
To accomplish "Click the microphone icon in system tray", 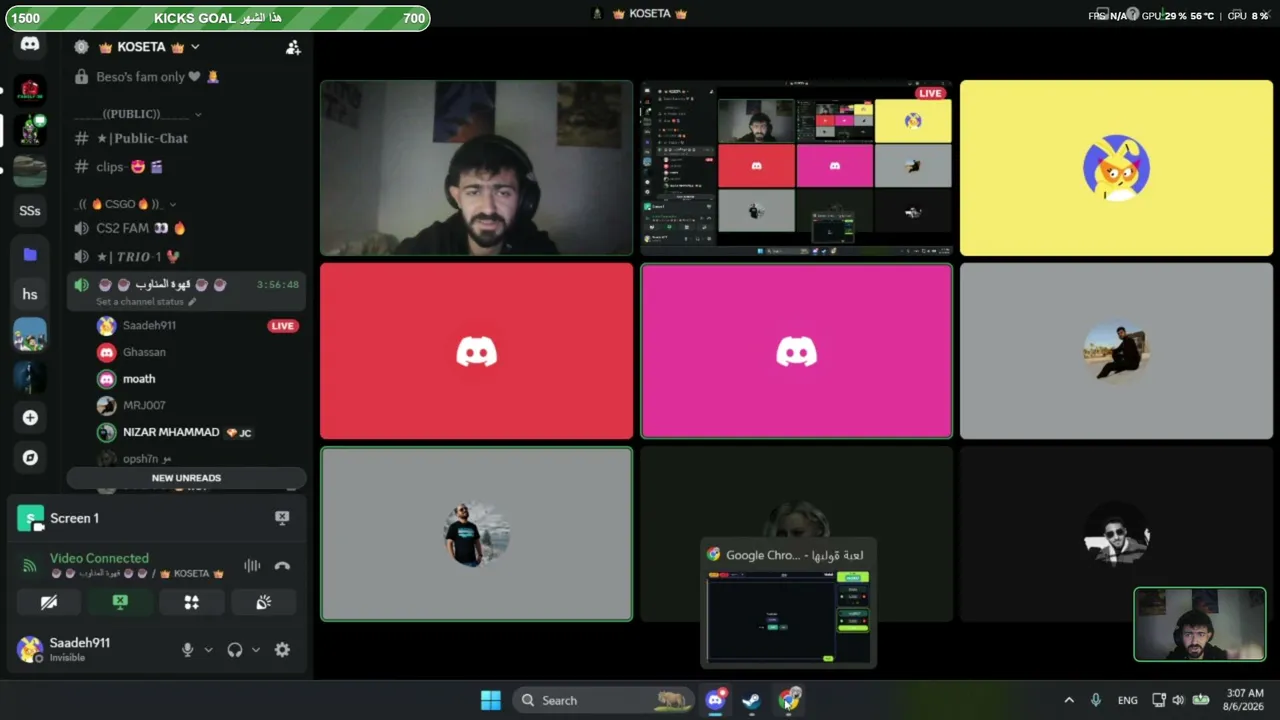I will 1096,700.
